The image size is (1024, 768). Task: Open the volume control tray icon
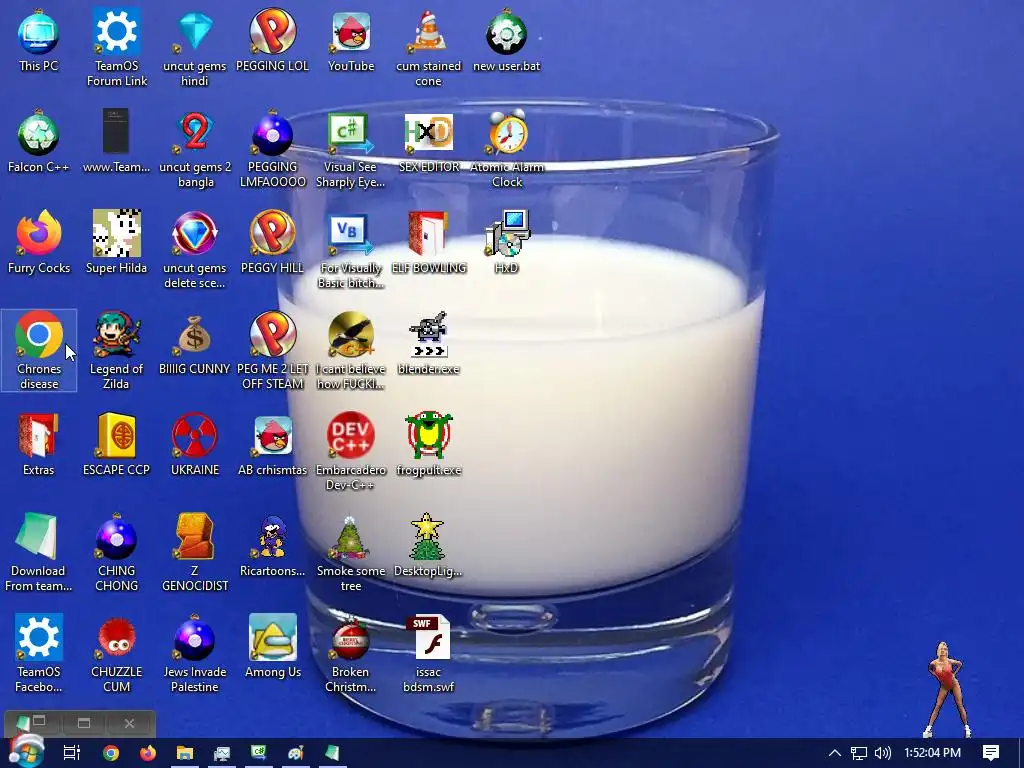[x=883, y=753]
